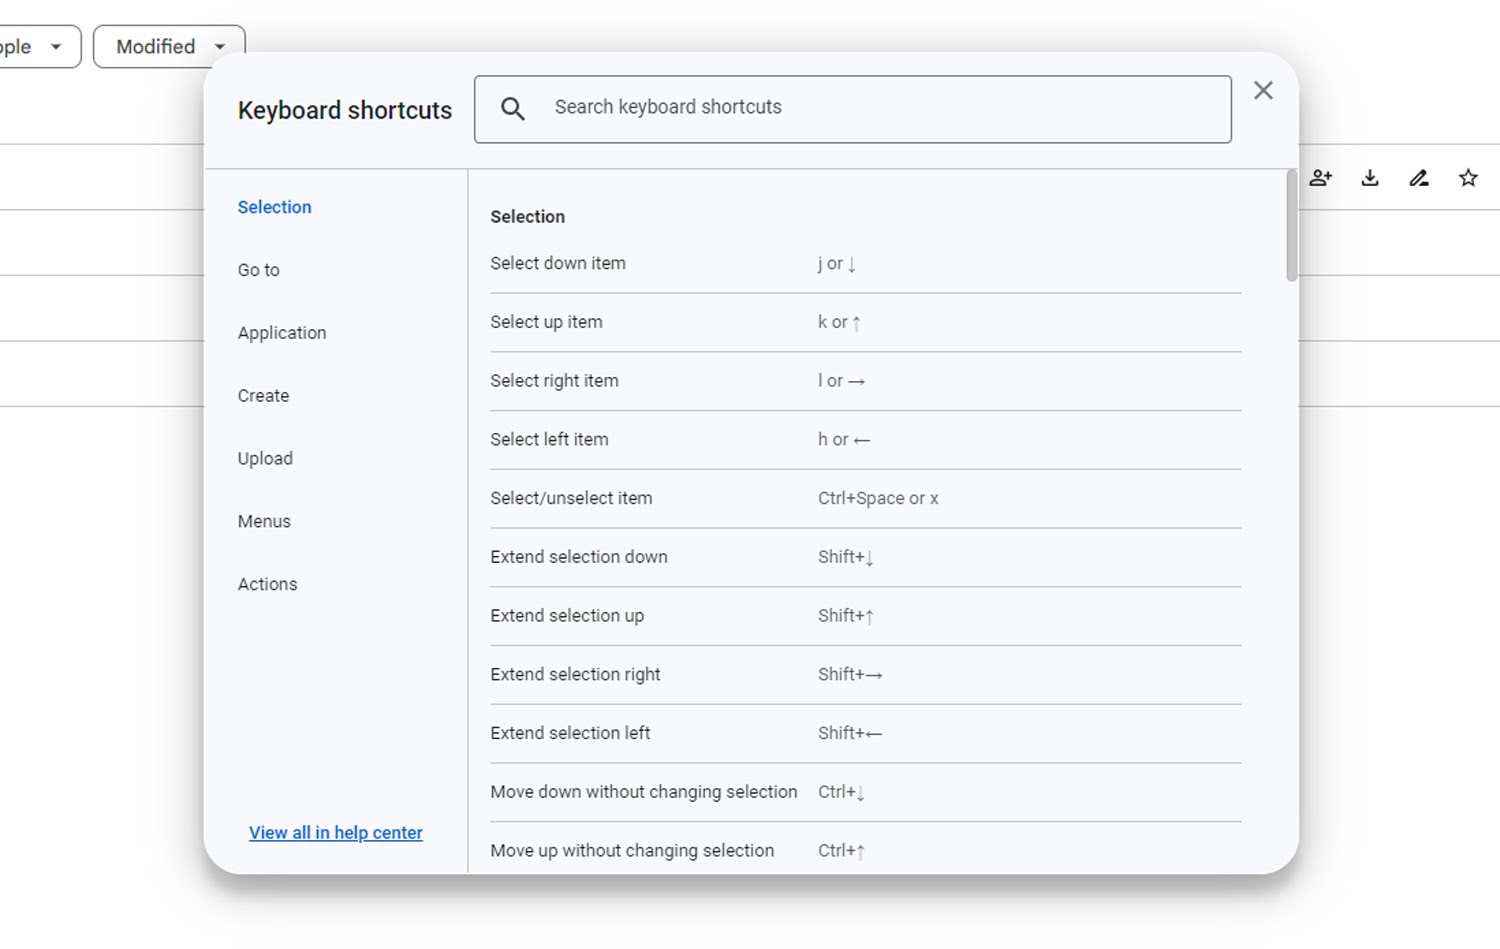Open the Actions shortcuts category
This screenshot has height=949, width=1500.
(x=267, y=584)
